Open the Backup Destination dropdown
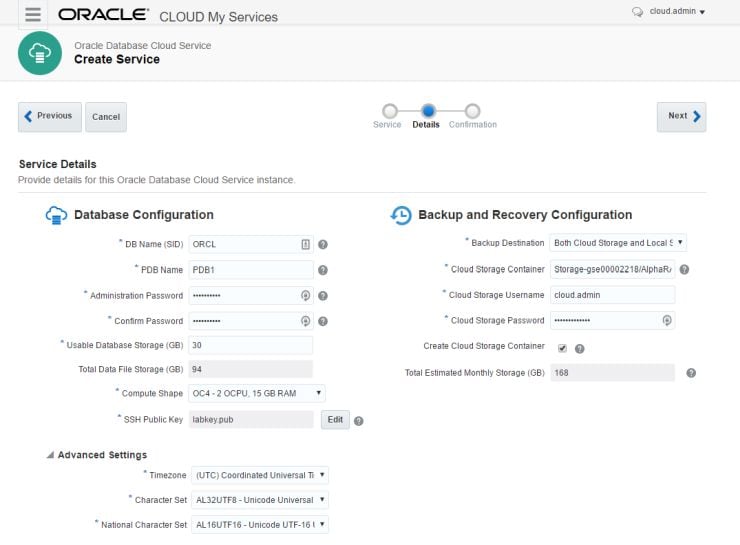Image resolution: width=740 pixels, height=545 pixels. (618, 243)
